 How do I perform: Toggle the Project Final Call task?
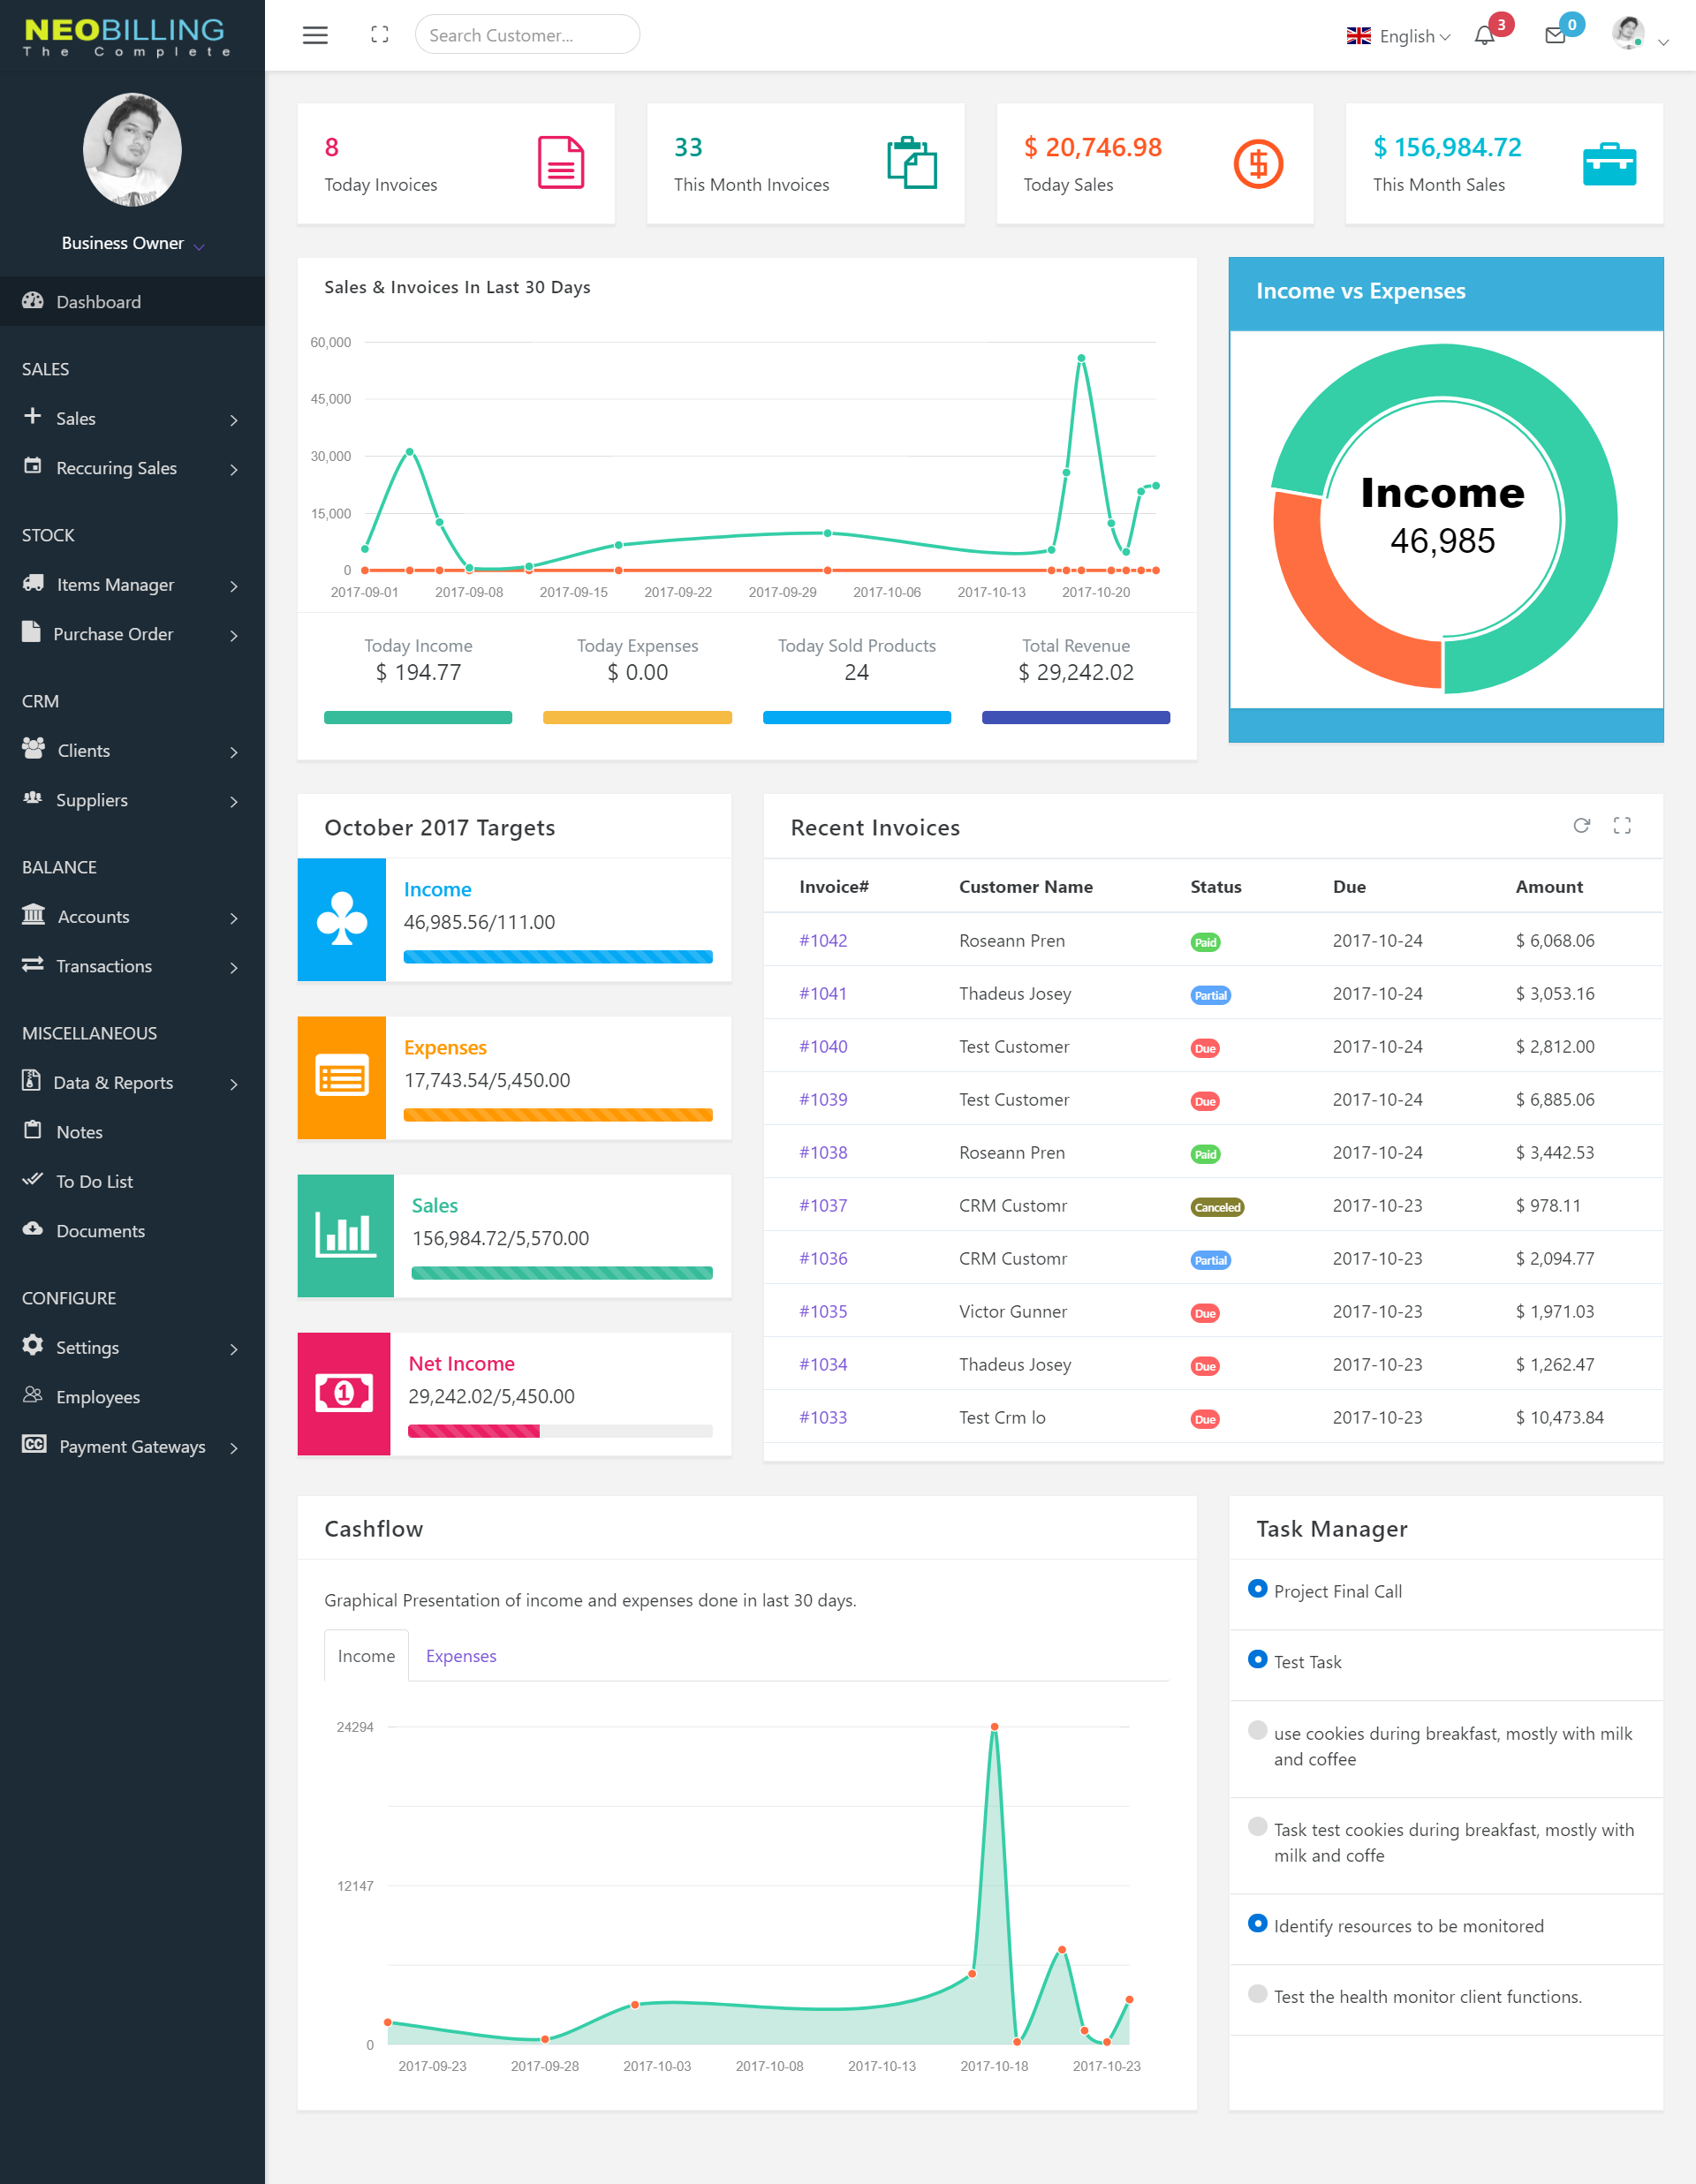1258,1589
